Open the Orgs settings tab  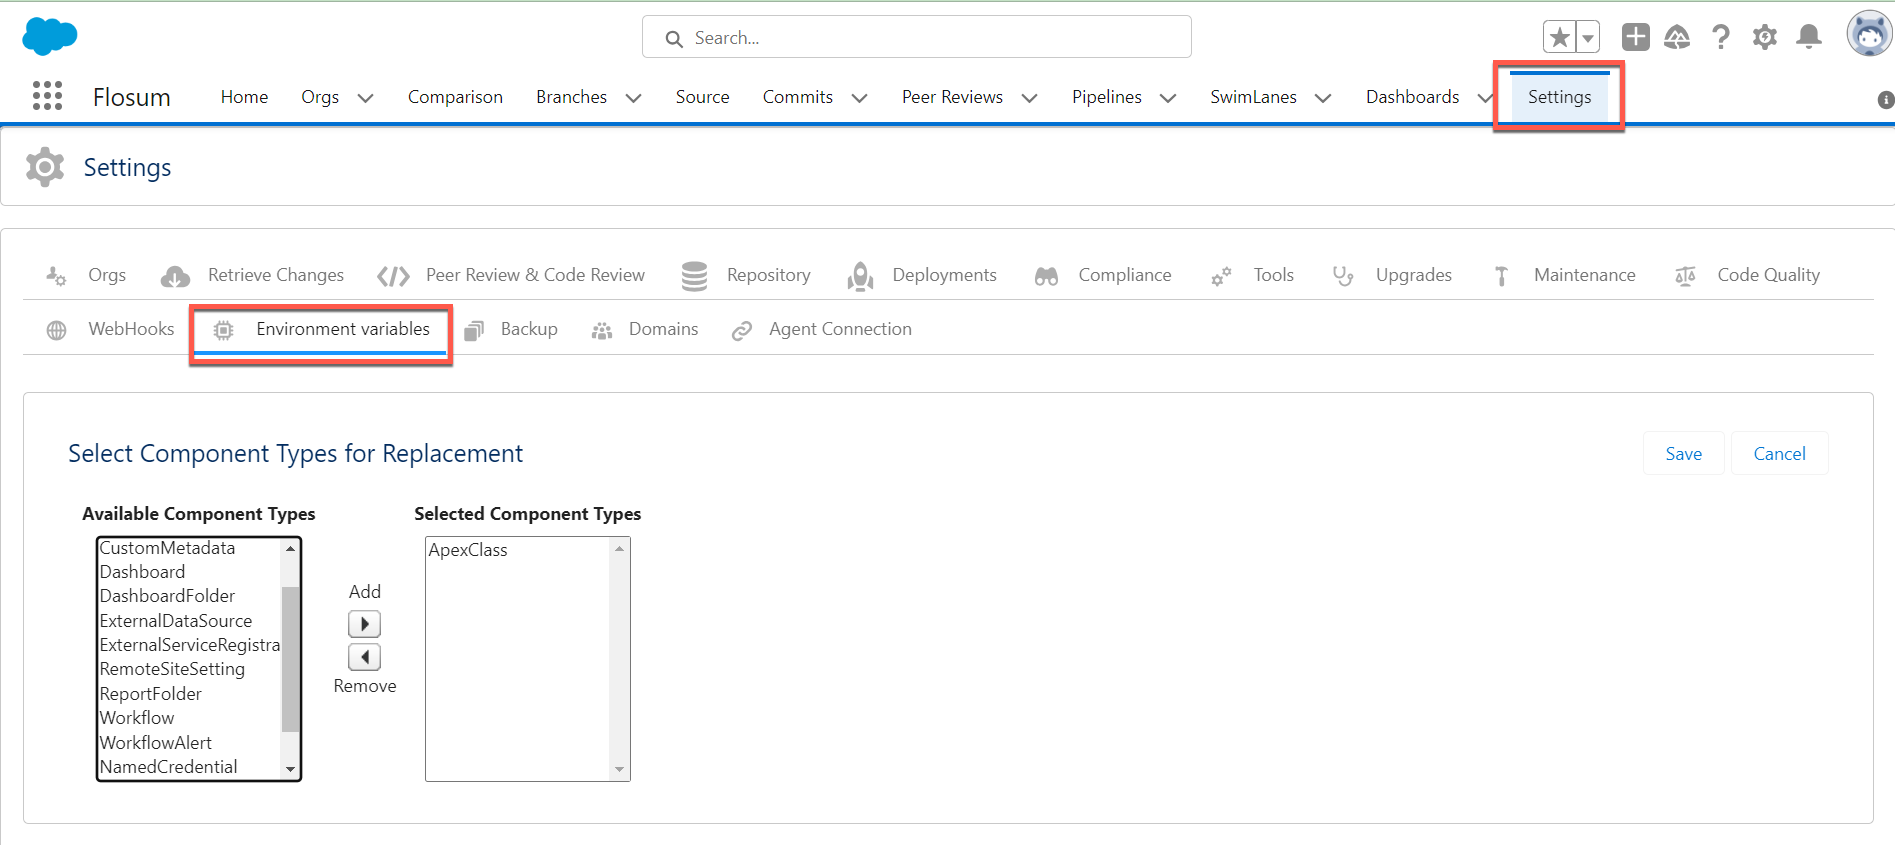coord(86,275)
